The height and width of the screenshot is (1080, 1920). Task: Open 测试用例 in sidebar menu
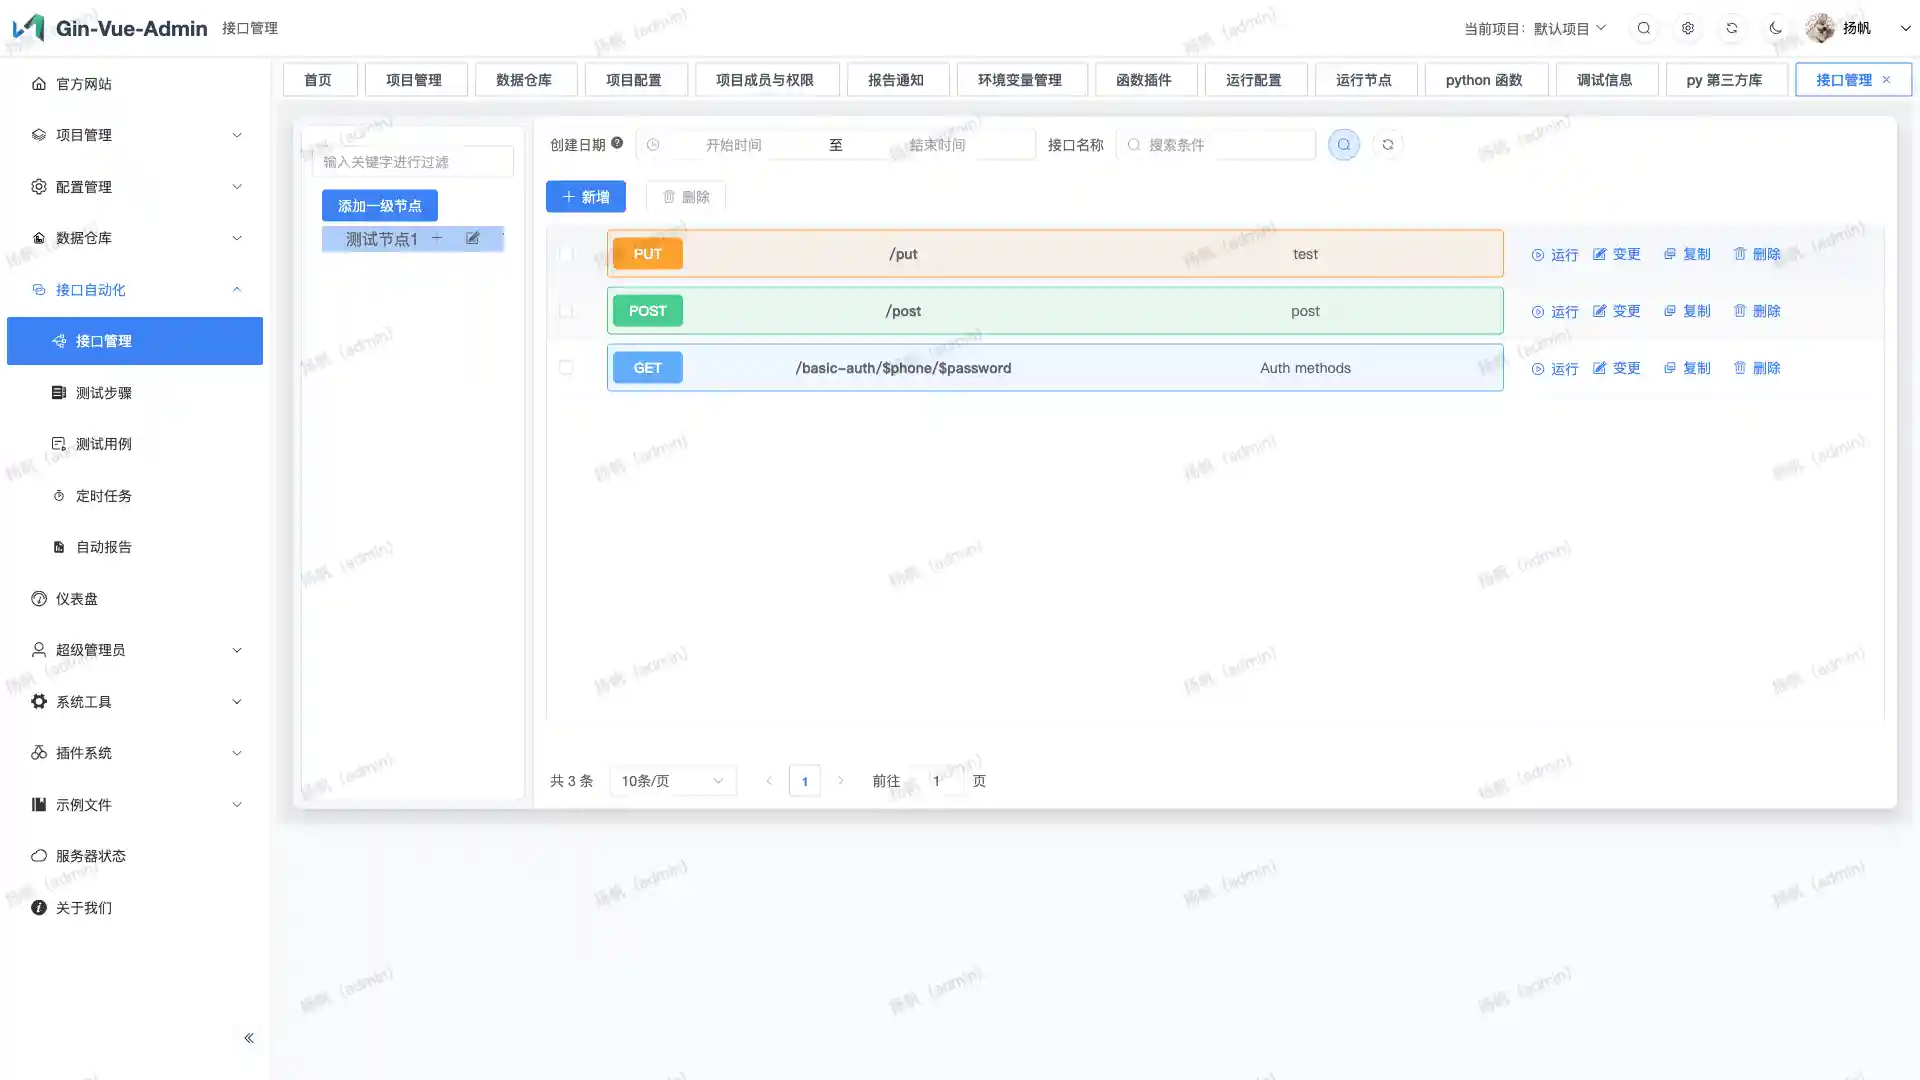click(104, 444)
